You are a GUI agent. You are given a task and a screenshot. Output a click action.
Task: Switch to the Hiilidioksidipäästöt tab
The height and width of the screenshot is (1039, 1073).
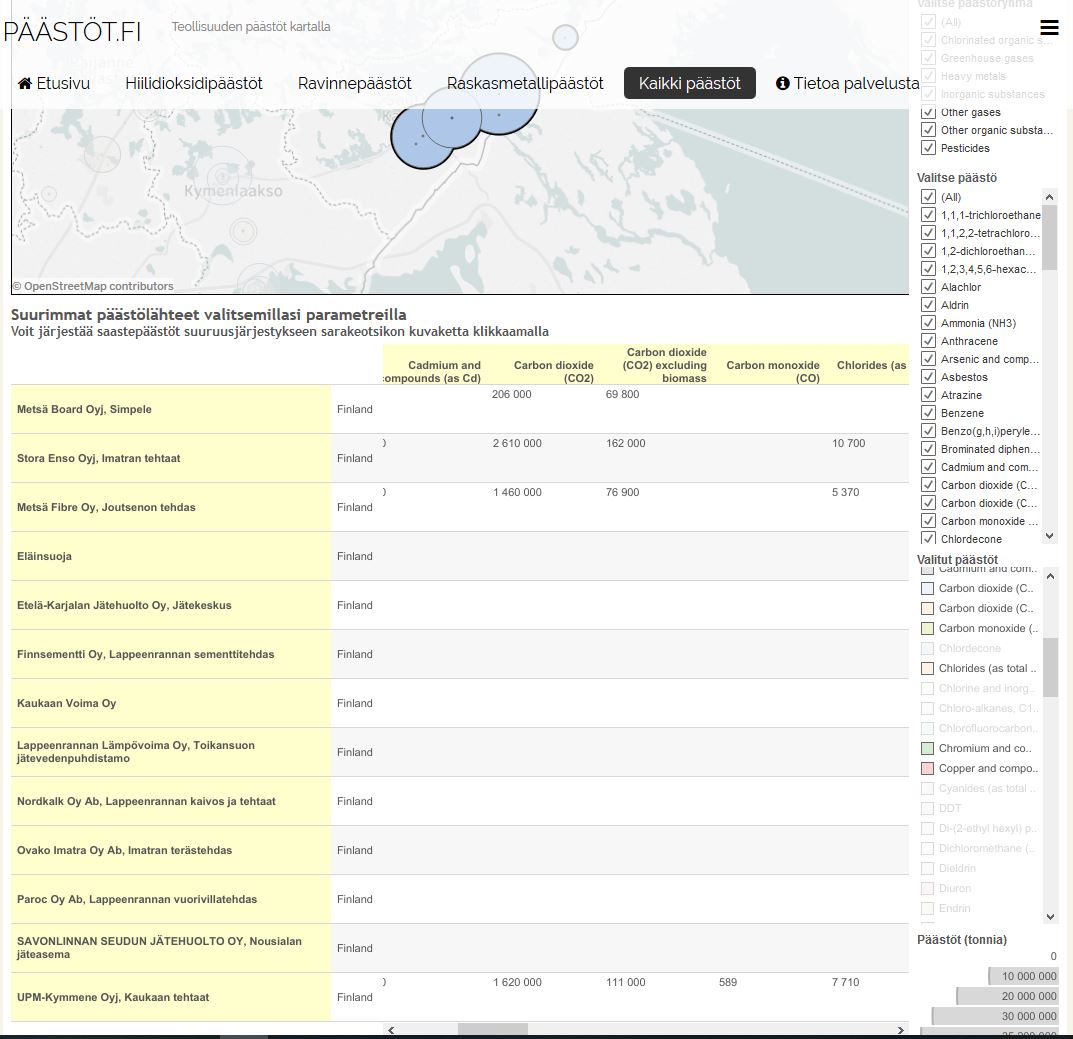pos(194,84)
